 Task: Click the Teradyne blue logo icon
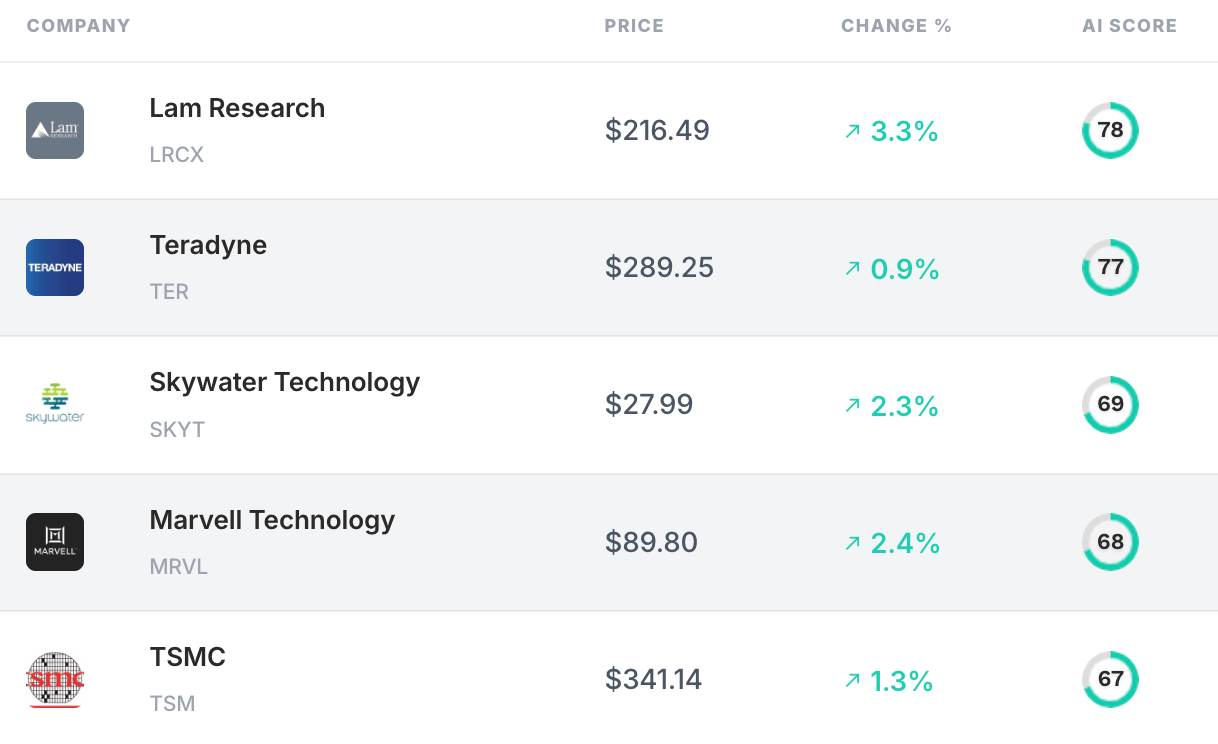pos(55,267)
